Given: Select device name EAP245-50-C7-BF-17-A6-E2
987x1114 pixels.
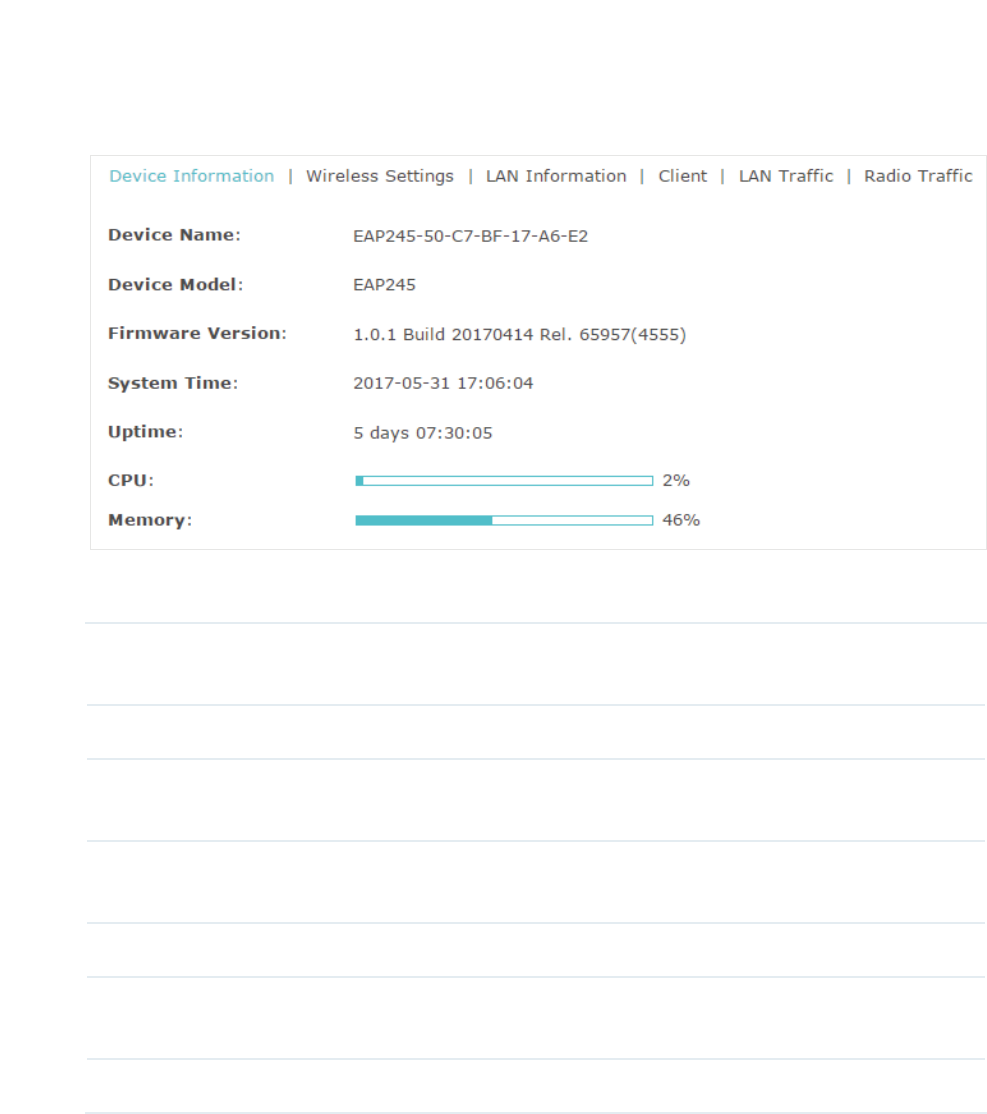Looking at the screenshot, I should click(470, 236).
